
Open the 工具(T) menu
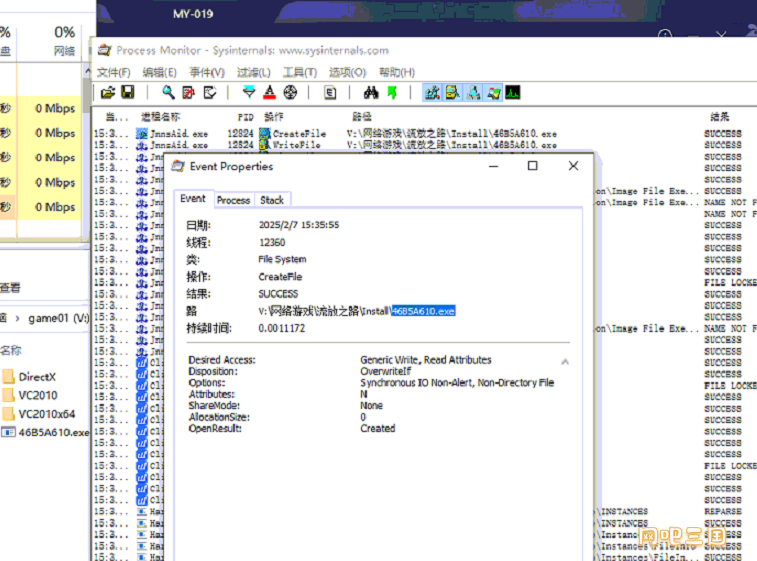pyautogui.click(x=300, y=72)
